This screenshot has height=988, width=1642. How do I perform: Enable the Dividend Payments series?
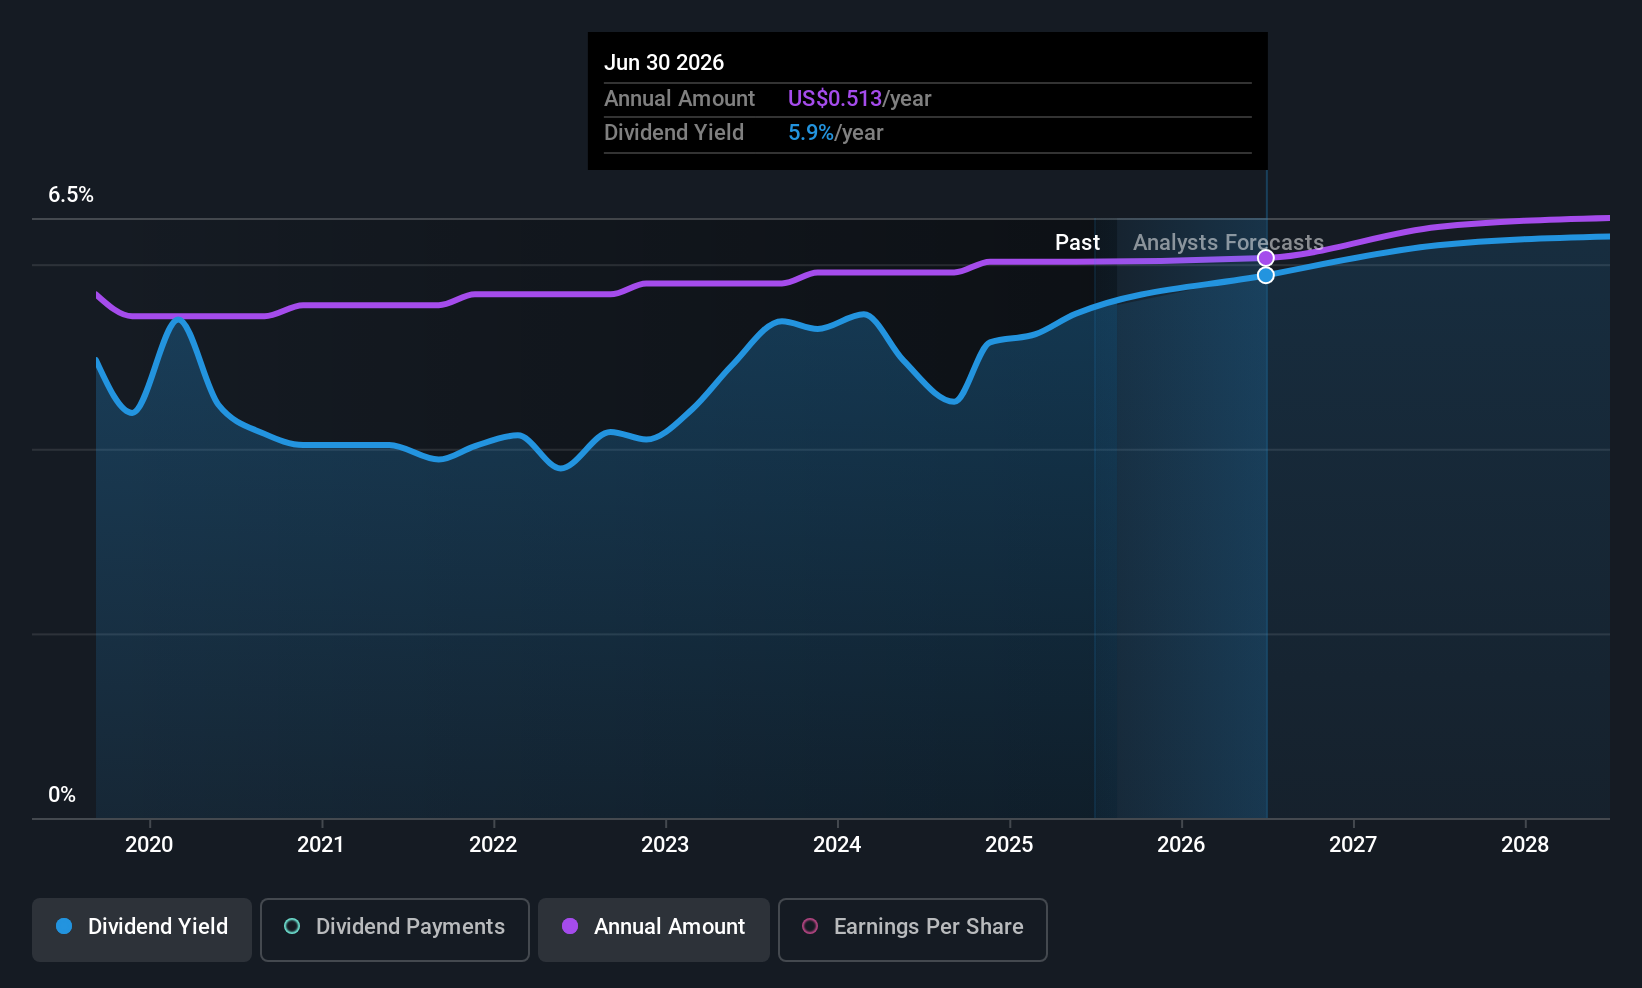pyautogui.click(x=395, y=929)
